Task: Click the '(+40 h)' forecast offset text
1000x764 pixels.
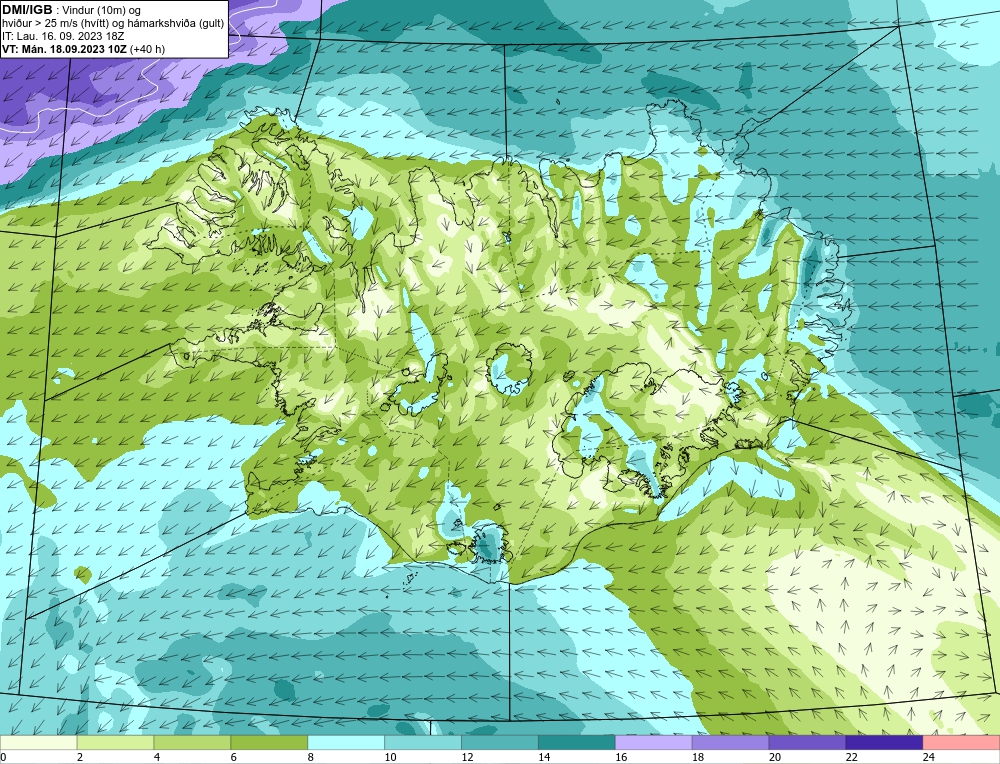Action: coord(147,49)
